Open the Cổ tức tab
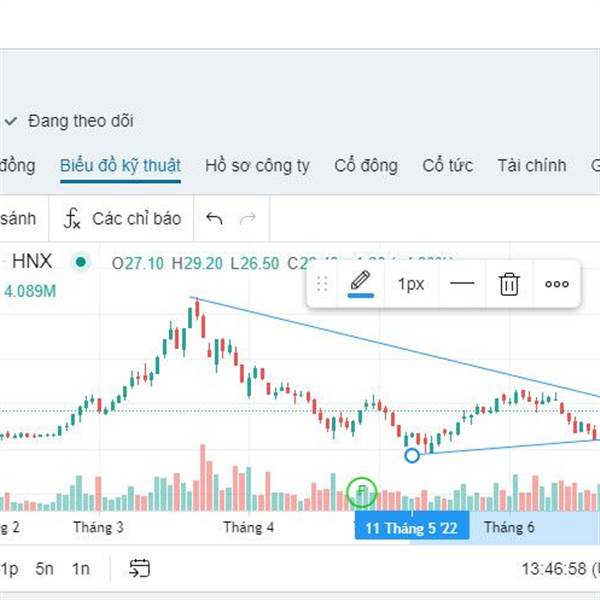 pos(447,166)
